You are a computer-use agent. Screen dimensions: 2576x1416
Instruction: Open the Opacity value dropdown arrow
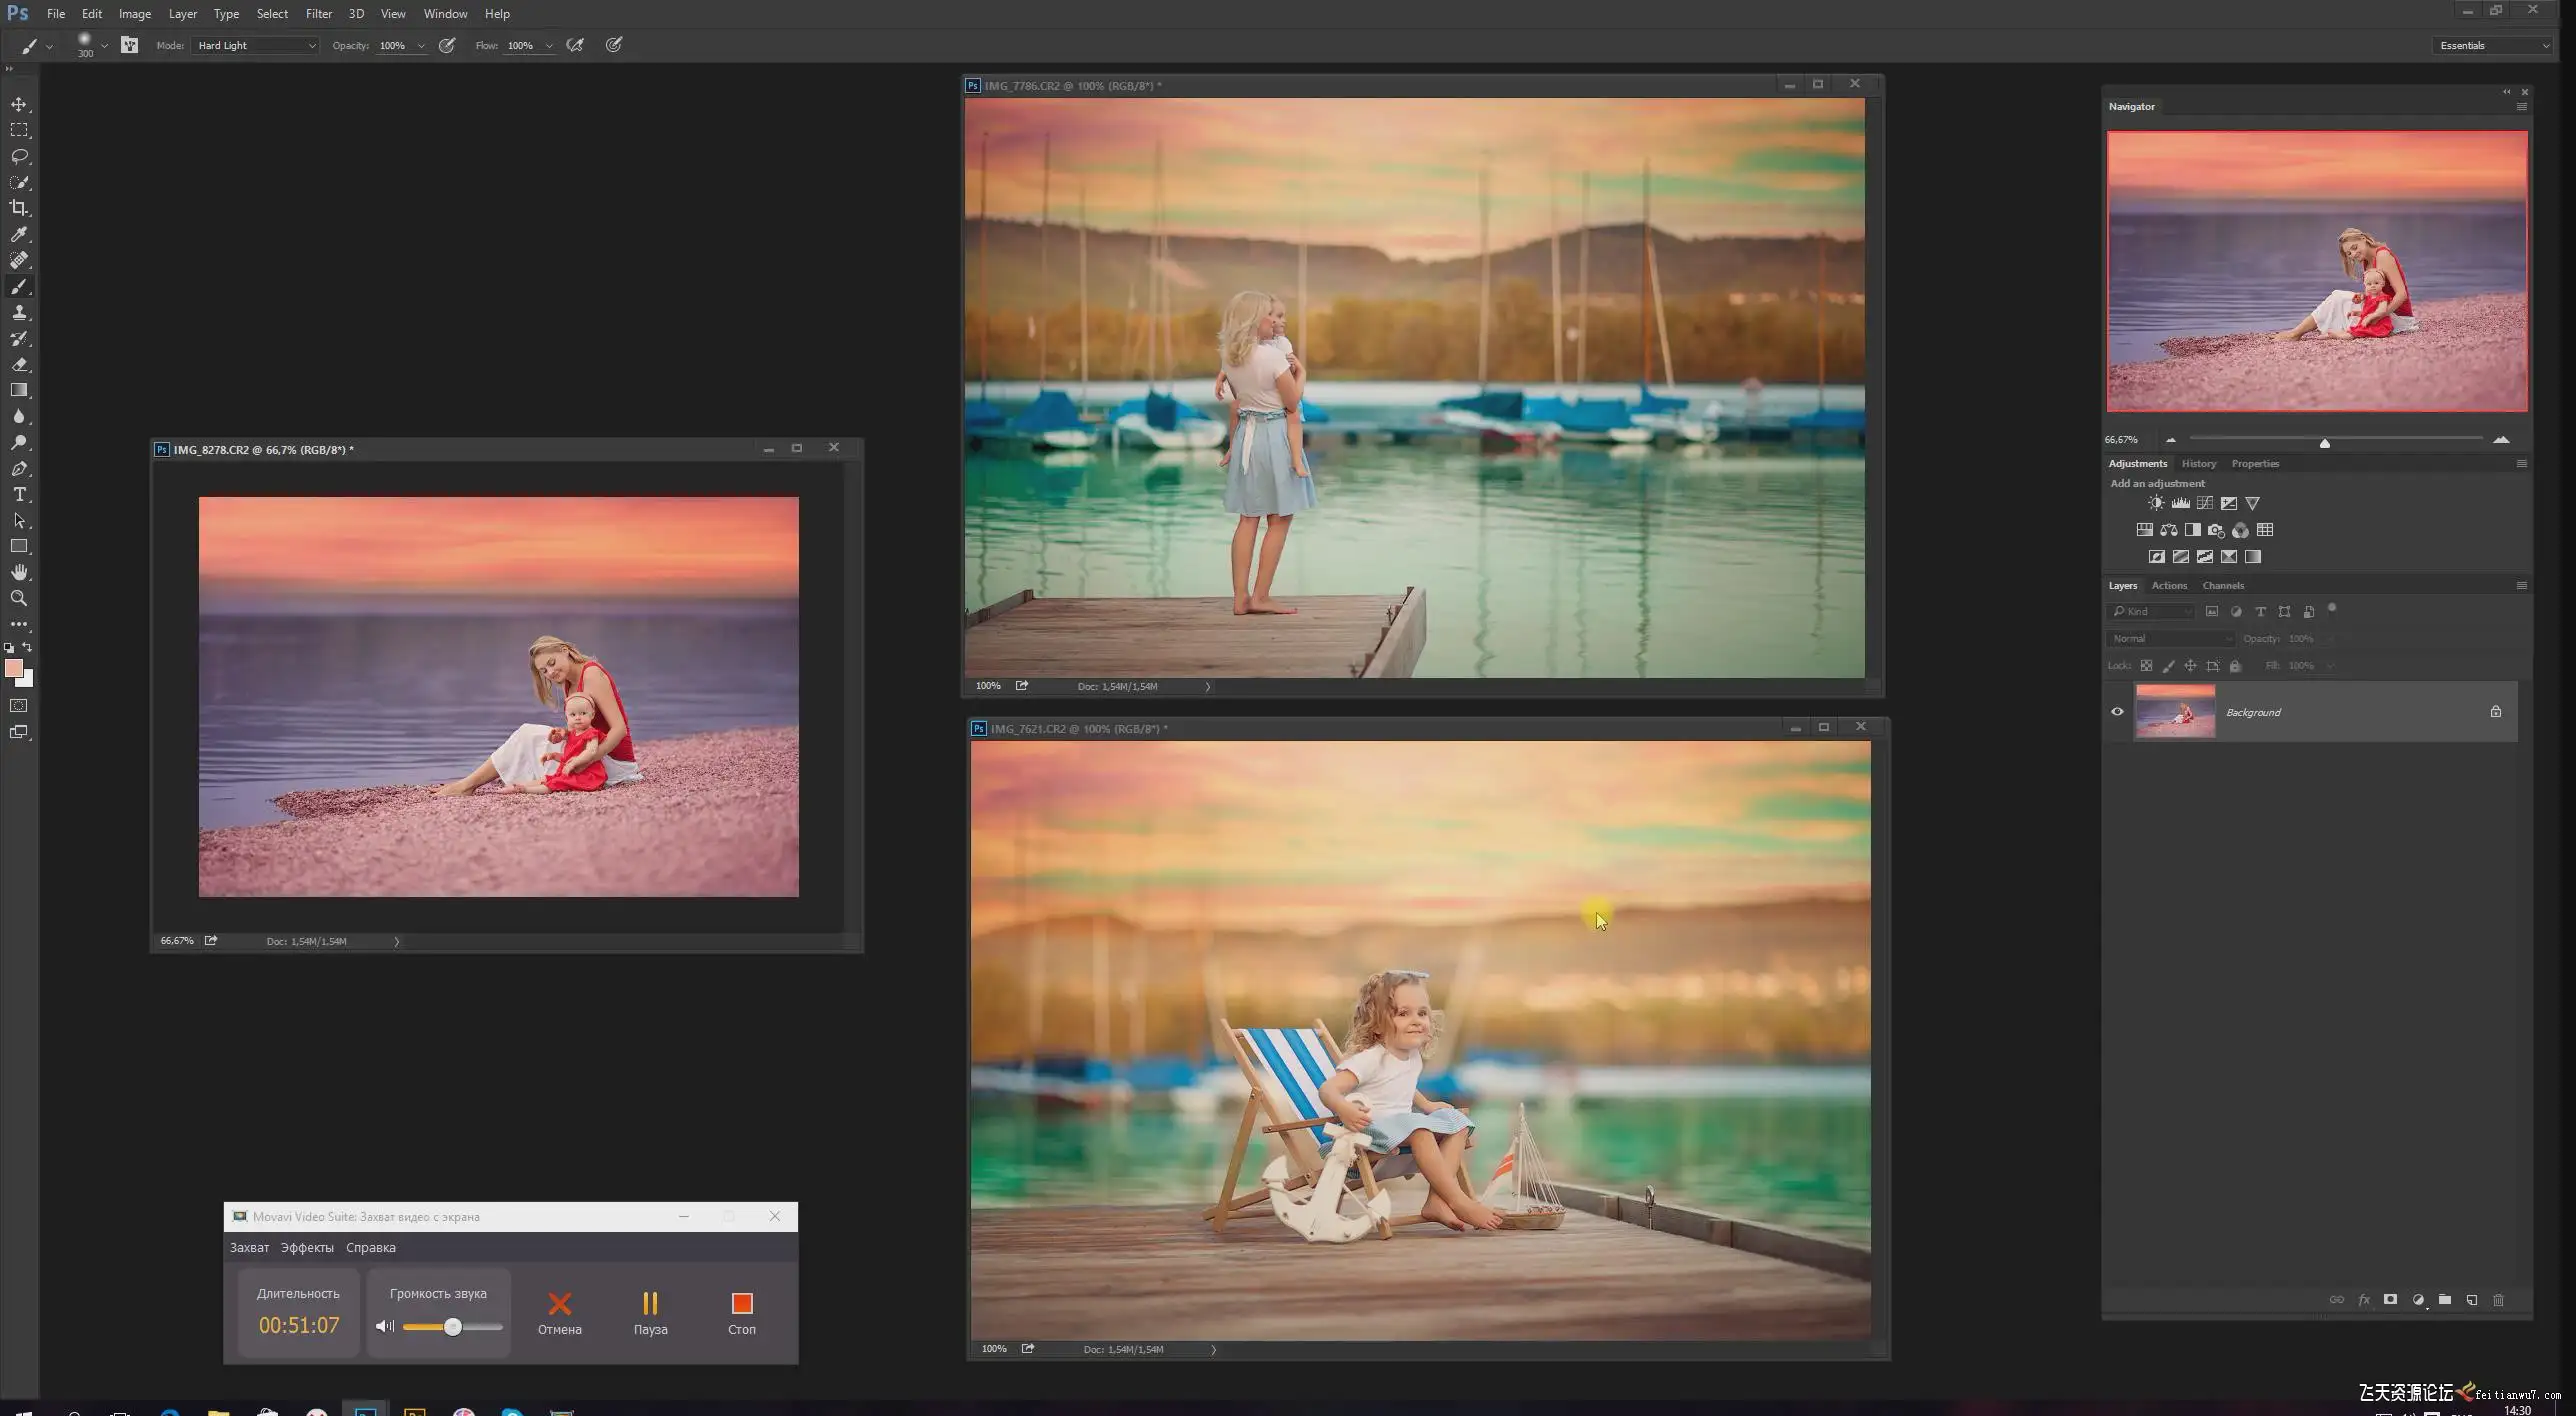point(421,46)
